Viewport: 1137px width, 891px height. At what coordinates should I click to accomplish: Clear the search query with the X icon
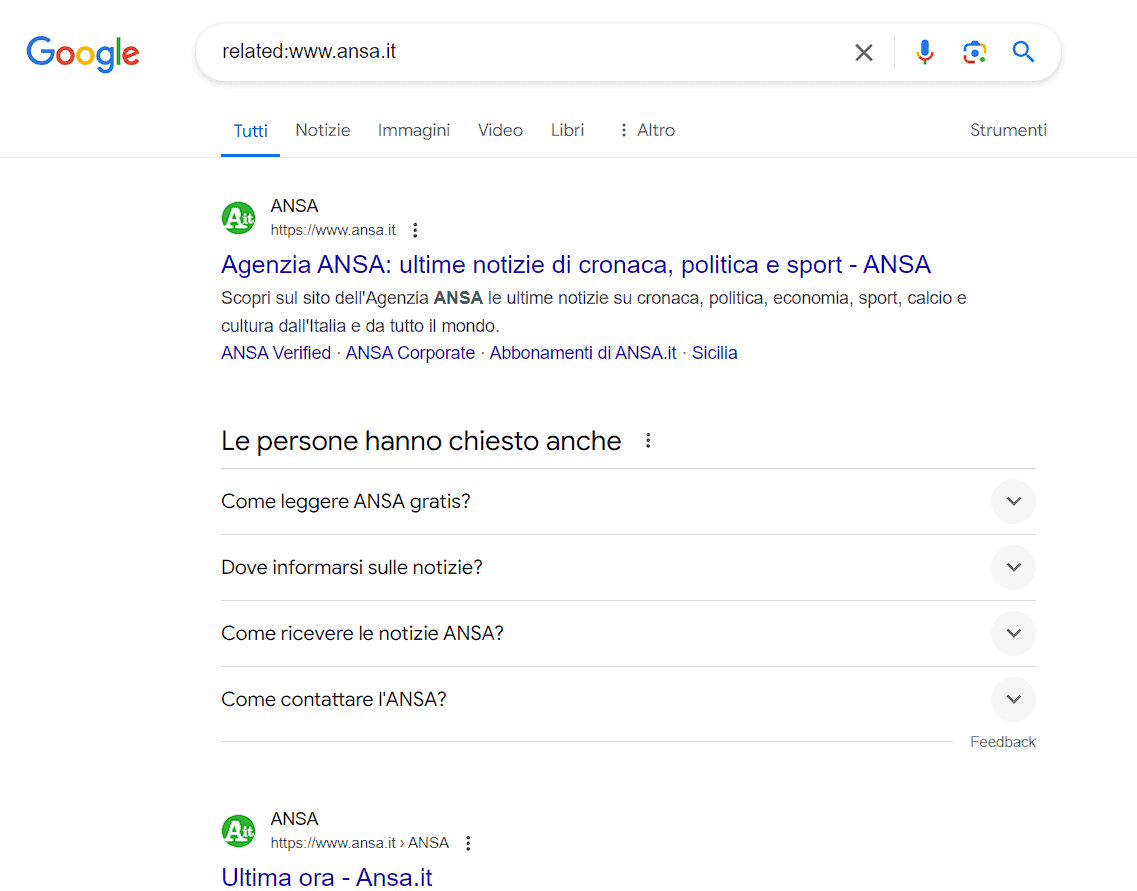863,52
